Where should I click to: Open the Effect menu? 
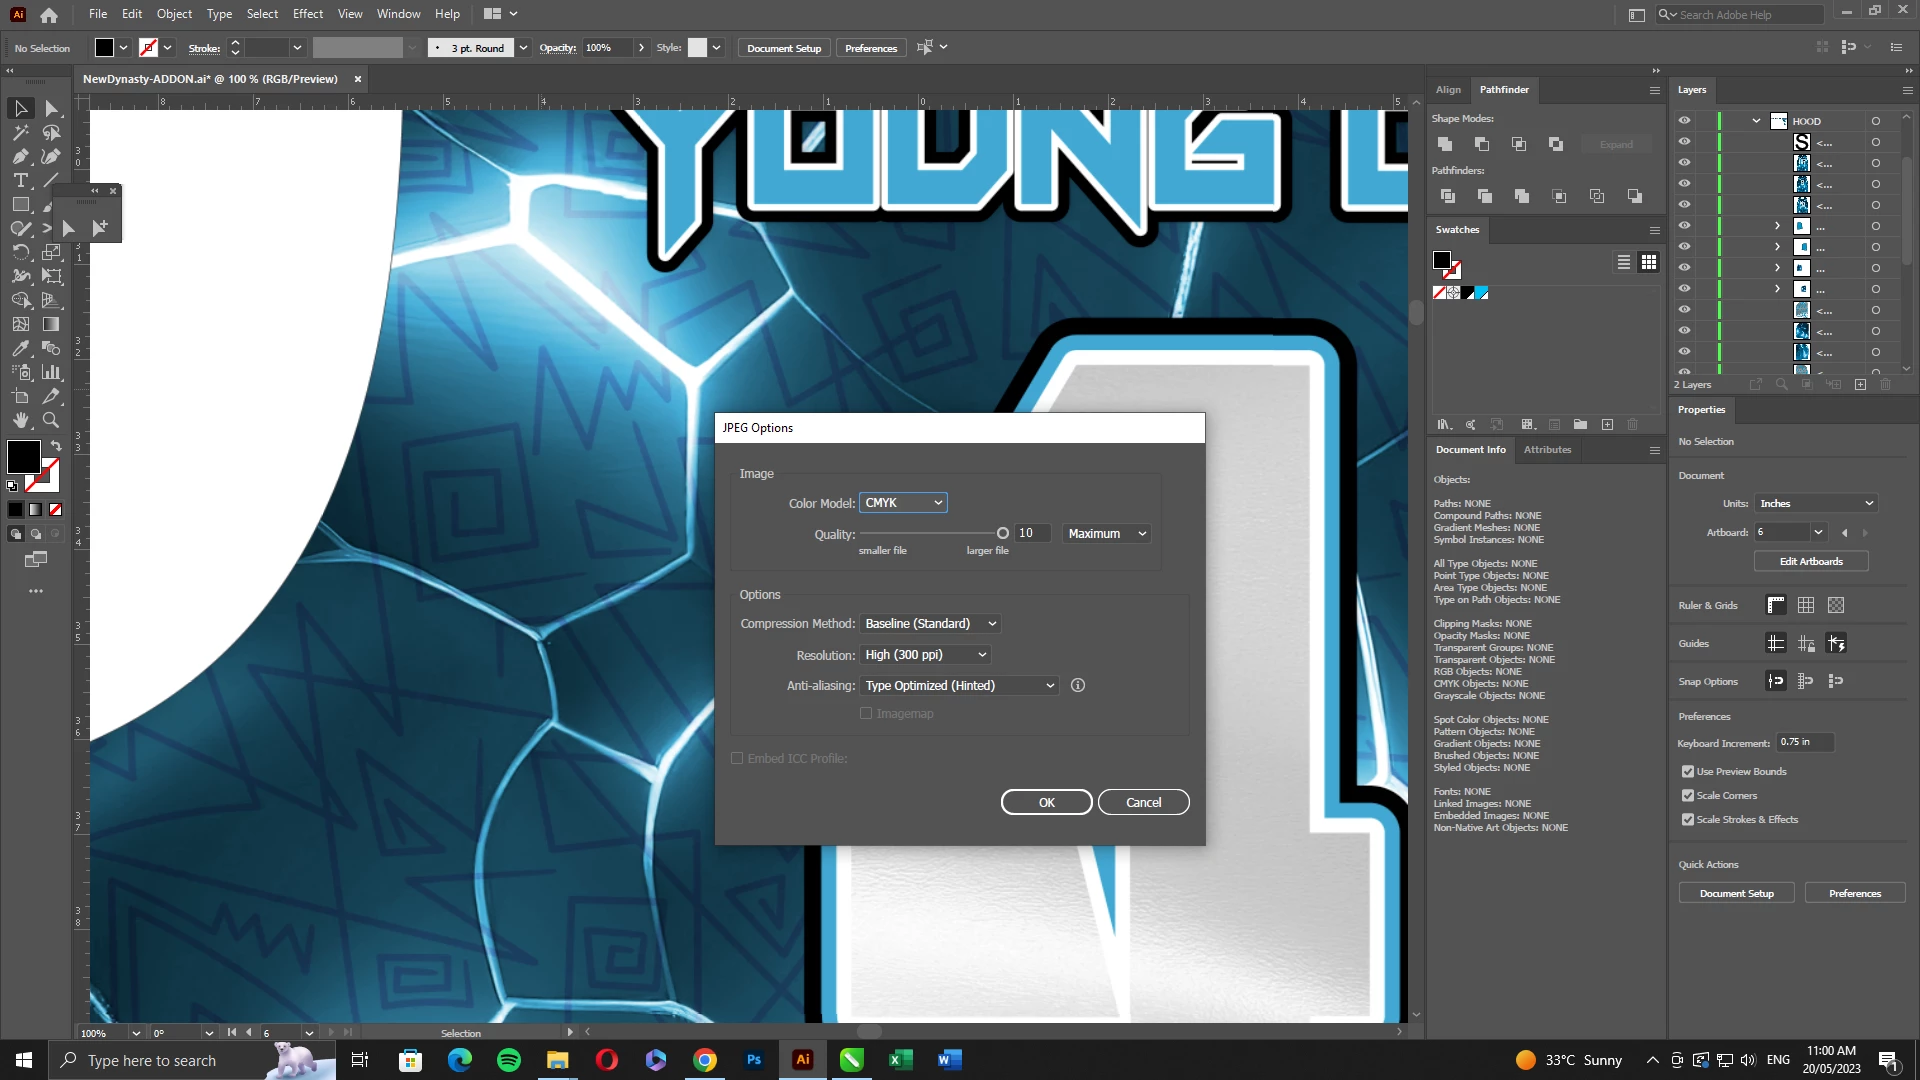click(x=307, y=14)
